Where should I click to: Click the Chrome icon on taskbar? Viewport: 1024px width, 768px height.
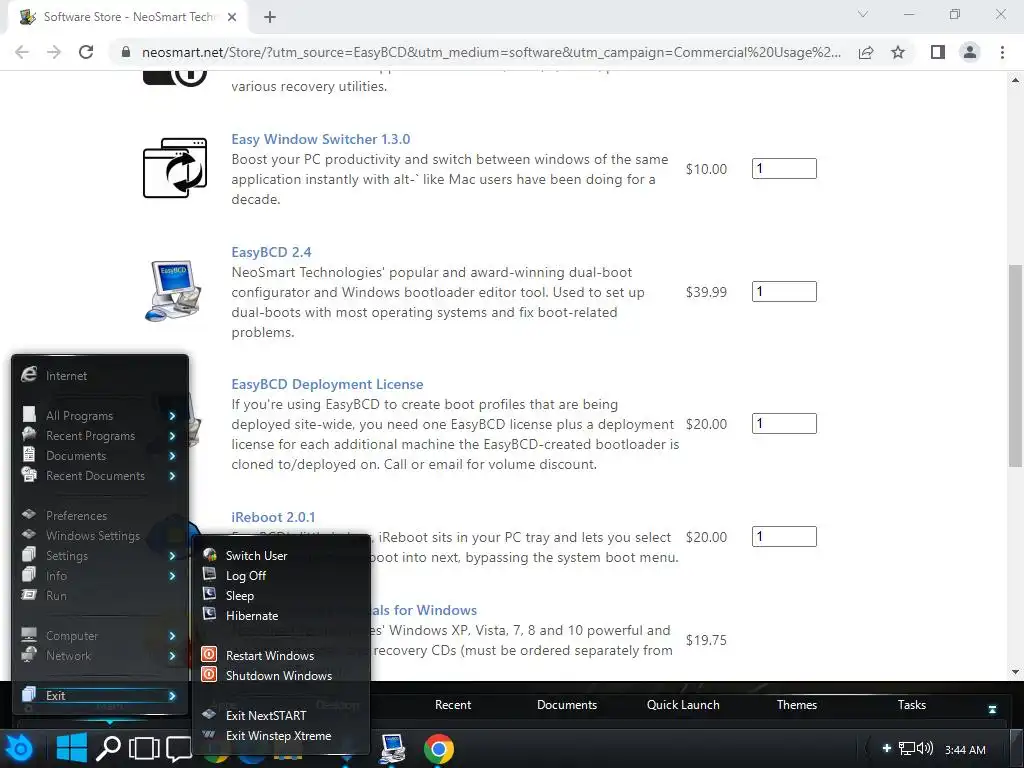point(439,748)
